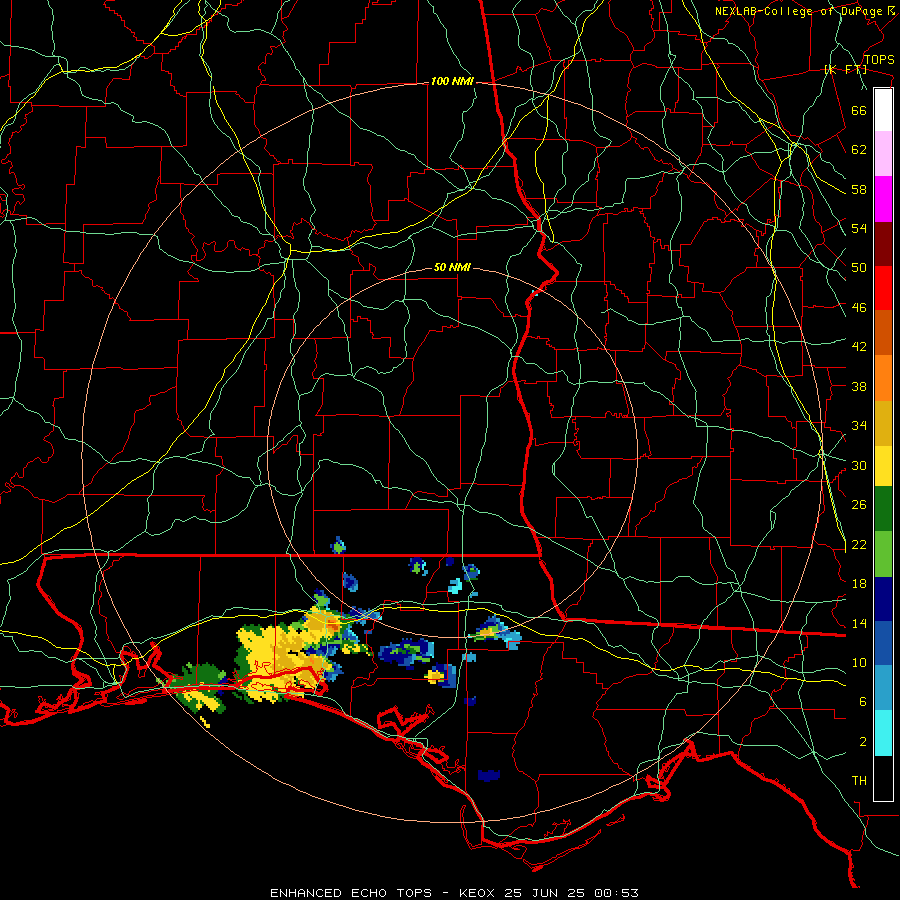Click the NEXLAB-College of DuPage credit text
The width and height of the screenshot is (900, 900).
(798, 11)
